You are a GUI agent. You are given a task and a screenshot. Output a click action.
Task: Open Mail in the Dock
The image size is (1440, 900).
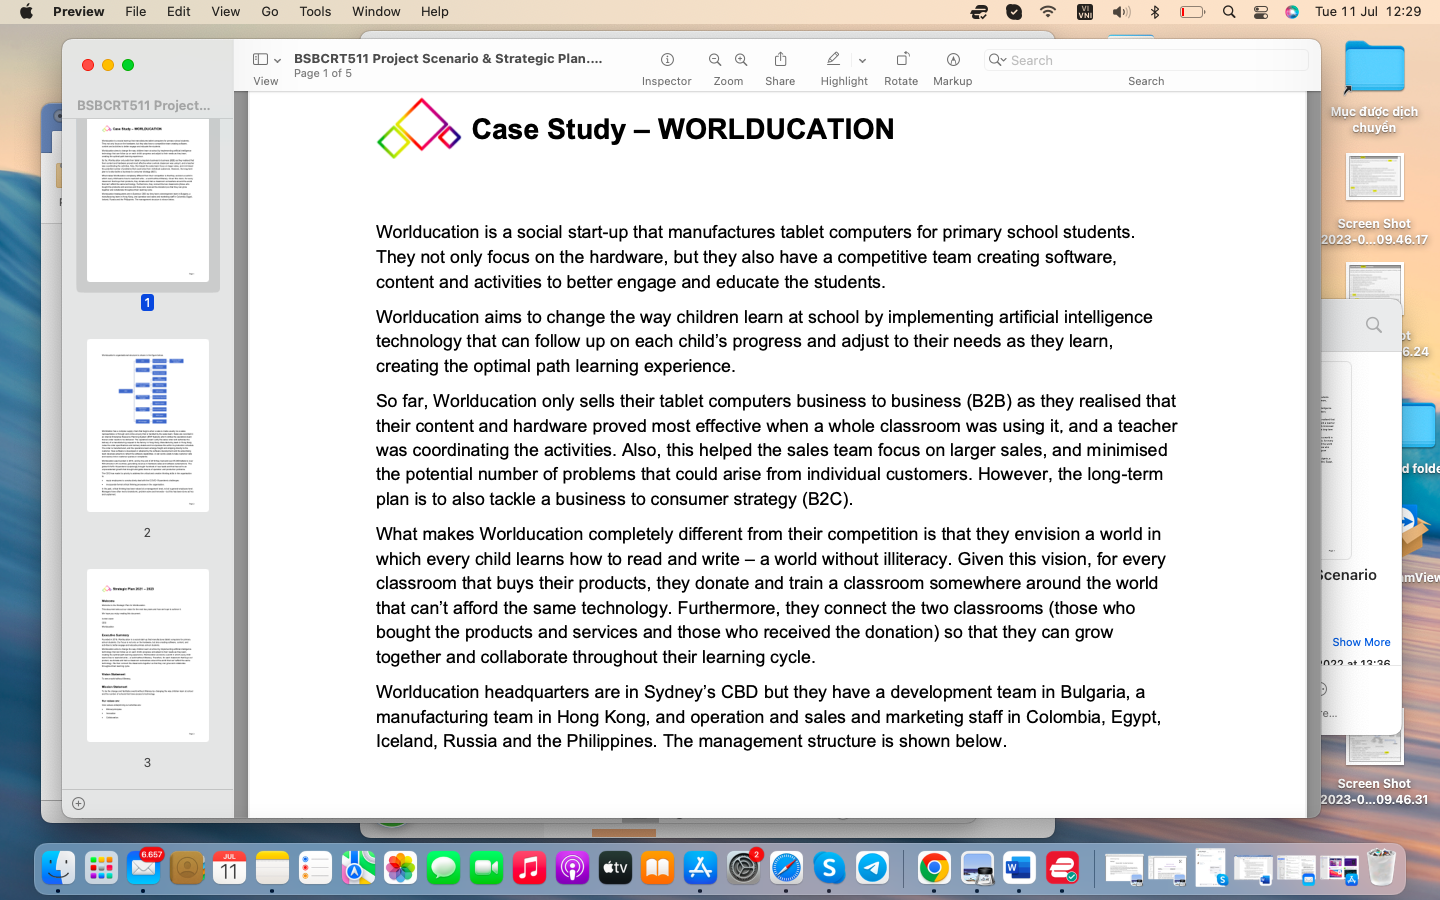point(144,868)
